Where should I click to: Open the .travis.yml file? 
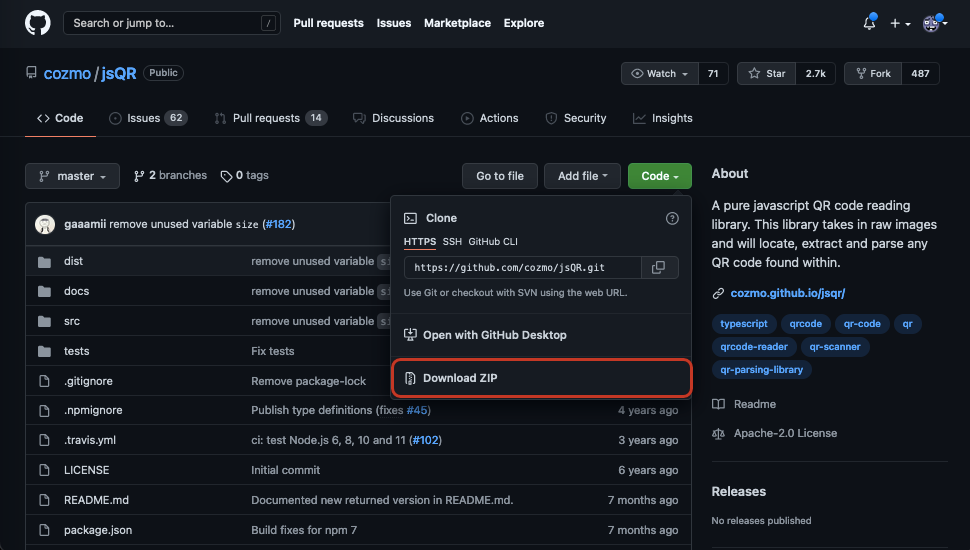(90, 440)
